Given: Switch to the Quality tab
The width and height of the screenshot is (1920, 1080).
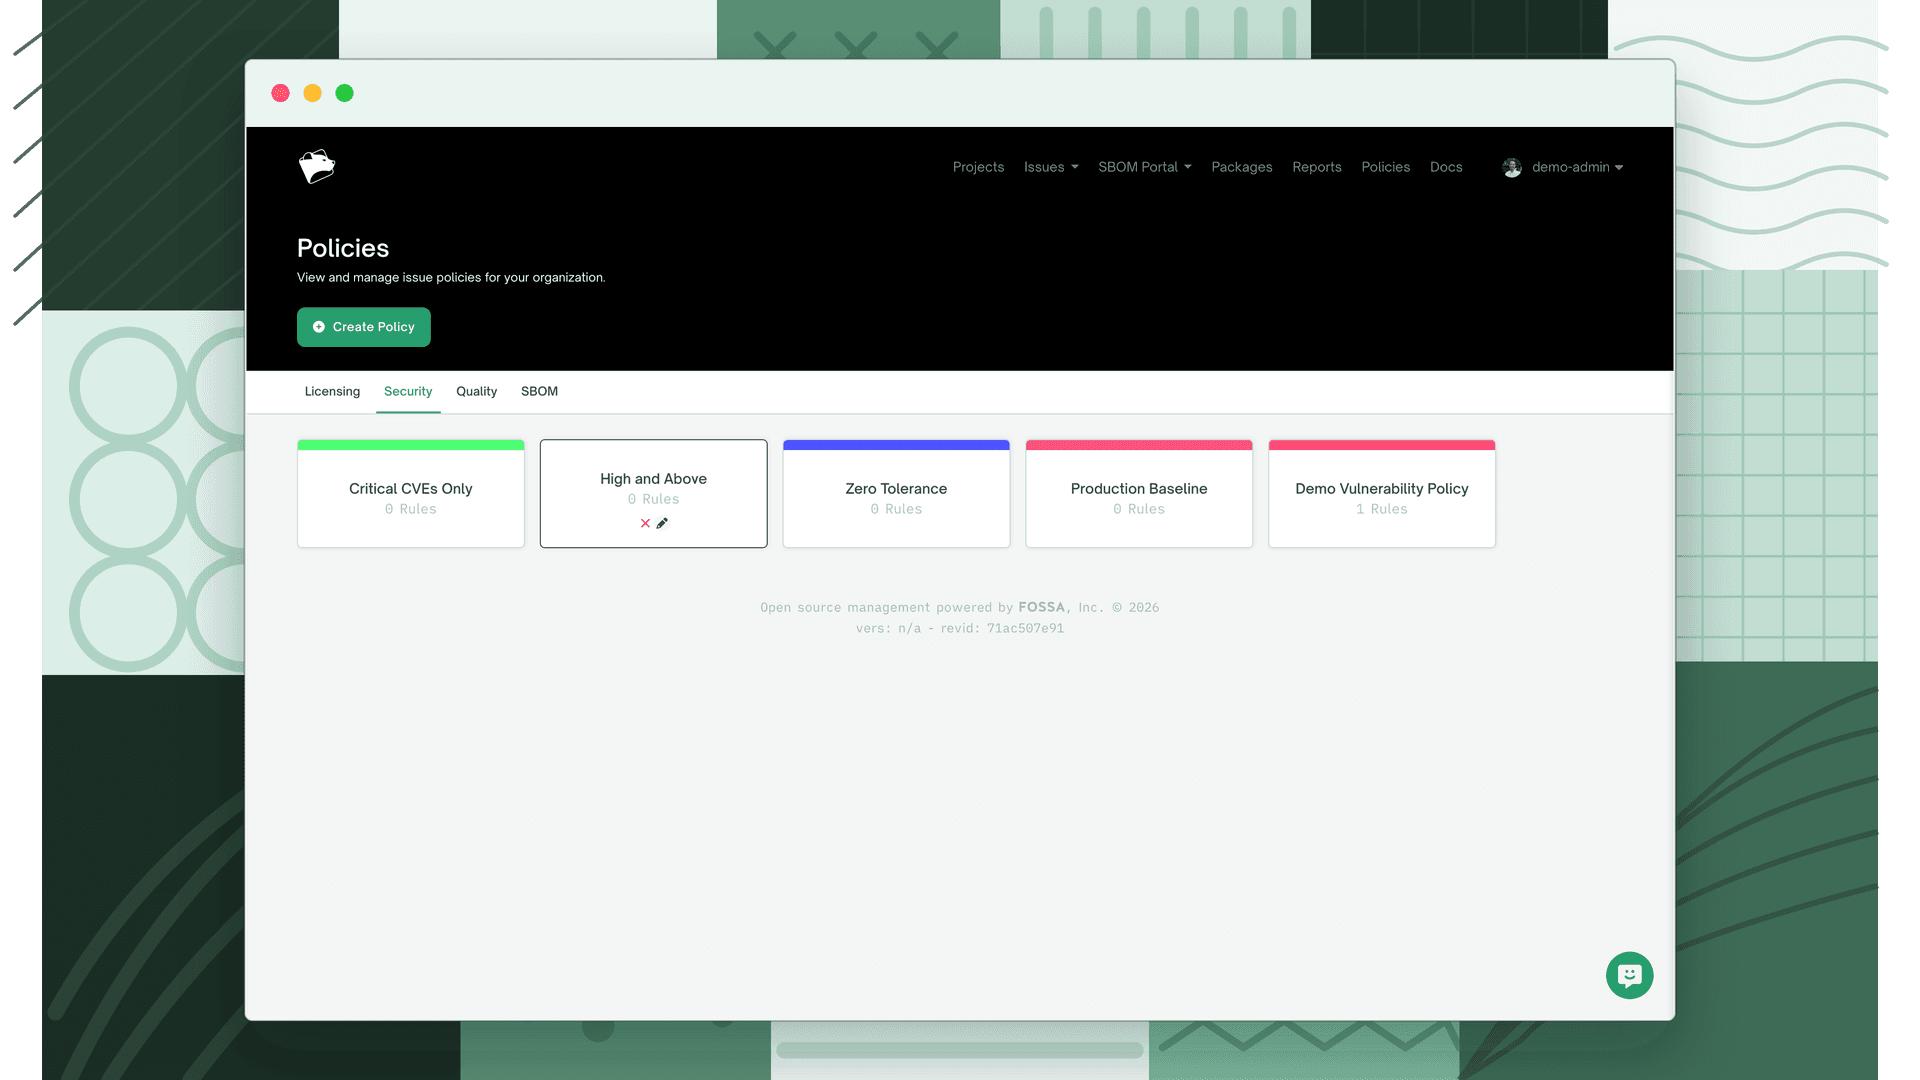Looking at the screenshot, I should (x=476, y=391).
